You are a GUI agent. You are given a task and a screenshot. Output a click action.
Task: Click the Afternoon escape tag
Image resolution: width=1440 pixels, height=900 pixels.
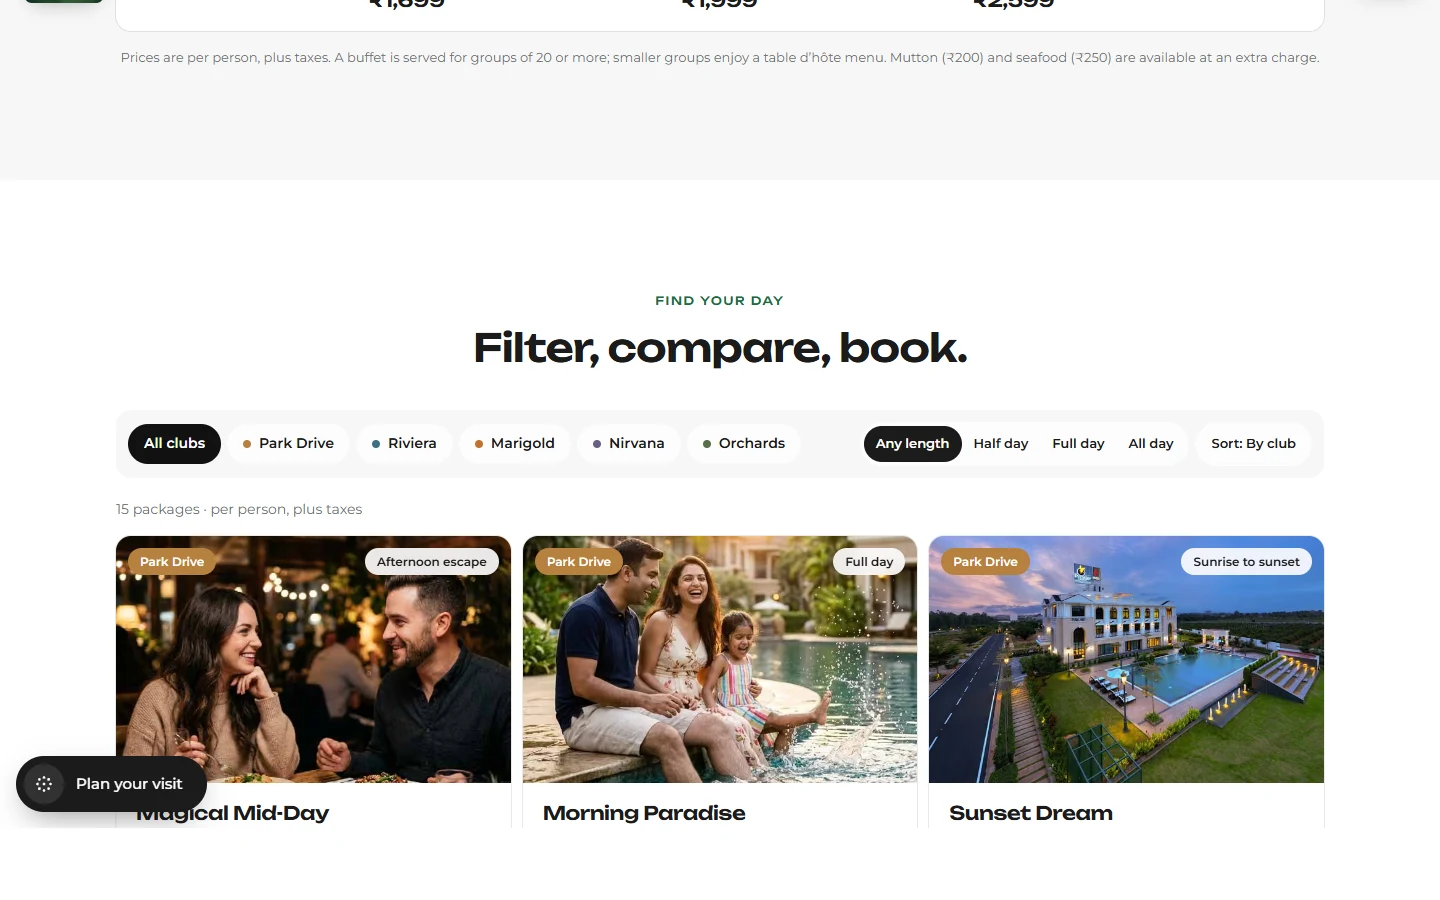(432, 562)
